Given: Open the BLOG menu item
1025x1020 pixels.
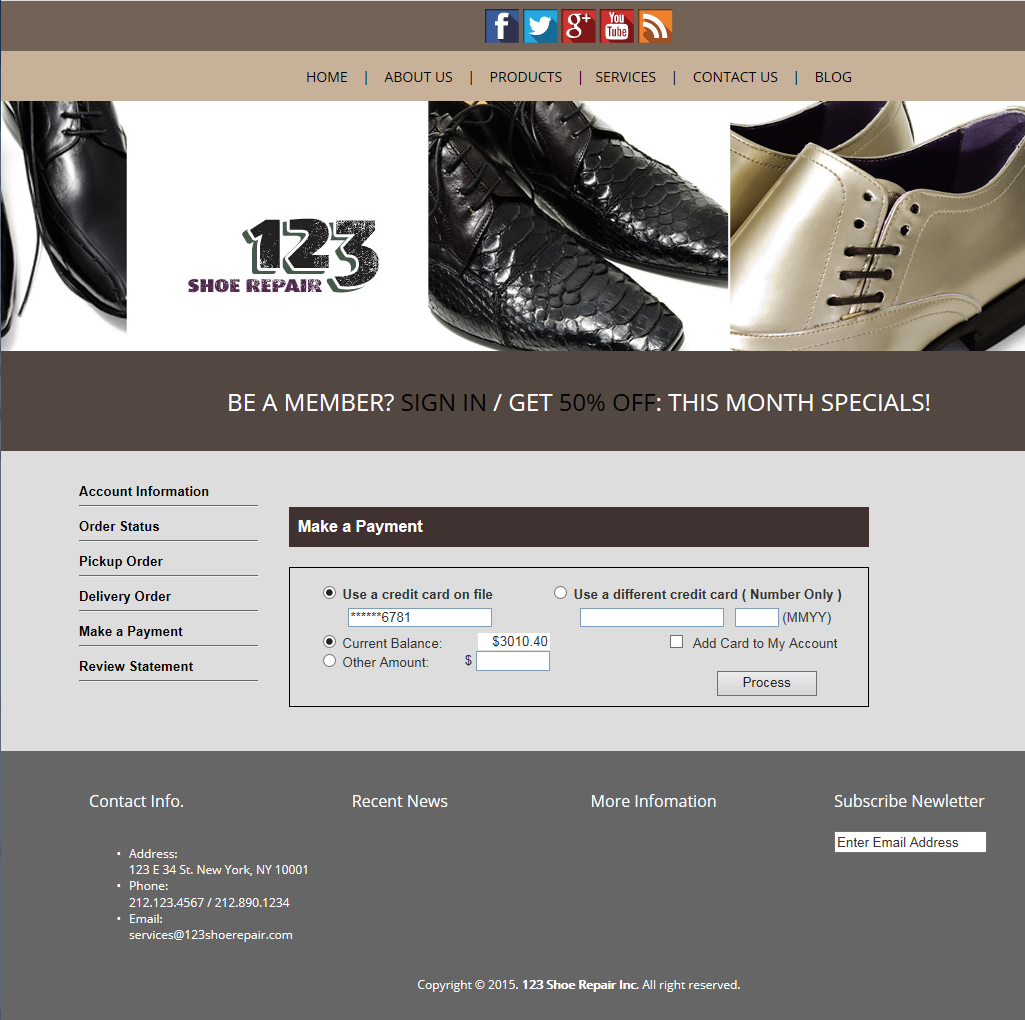Looking at the screenshot, I should pos(833,77).
